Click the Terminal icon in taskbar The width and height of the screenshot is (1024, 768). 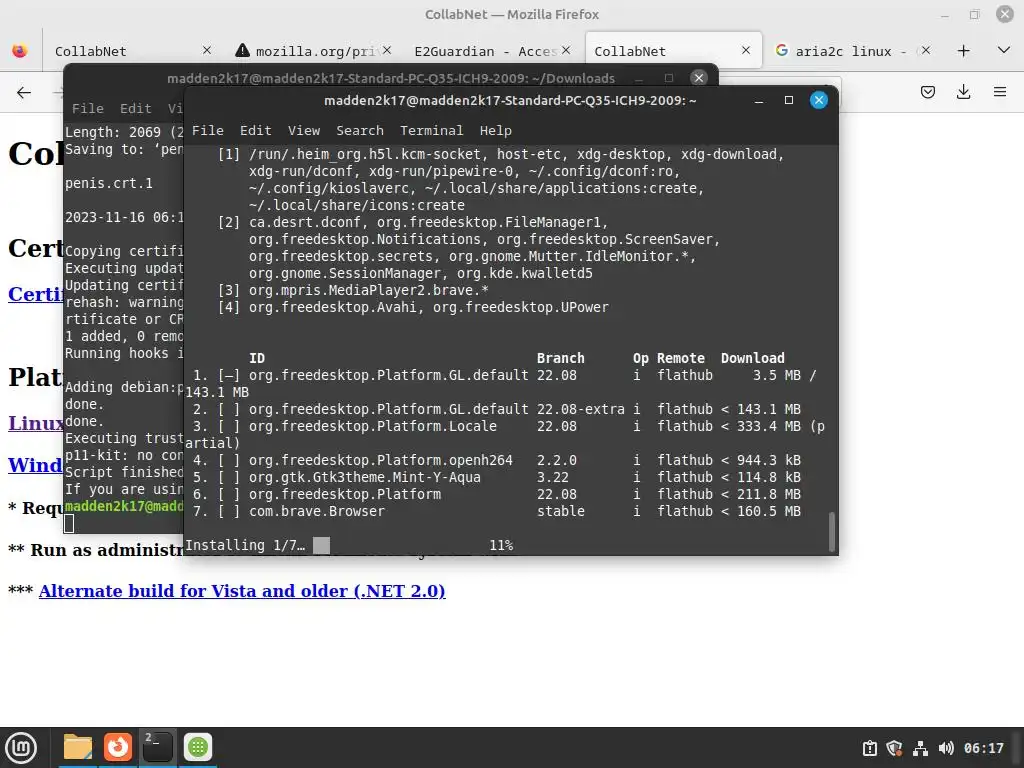157,747
